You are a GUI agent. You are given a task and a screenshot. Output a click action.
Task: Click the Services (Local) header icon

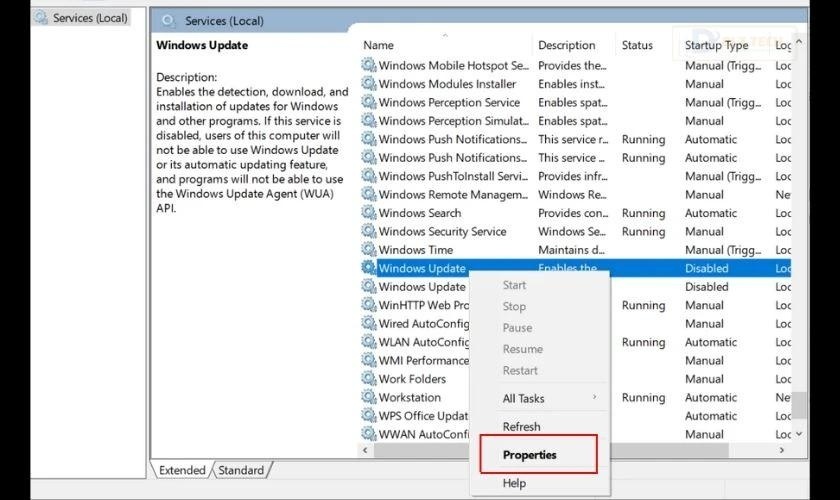coord(168,20)
